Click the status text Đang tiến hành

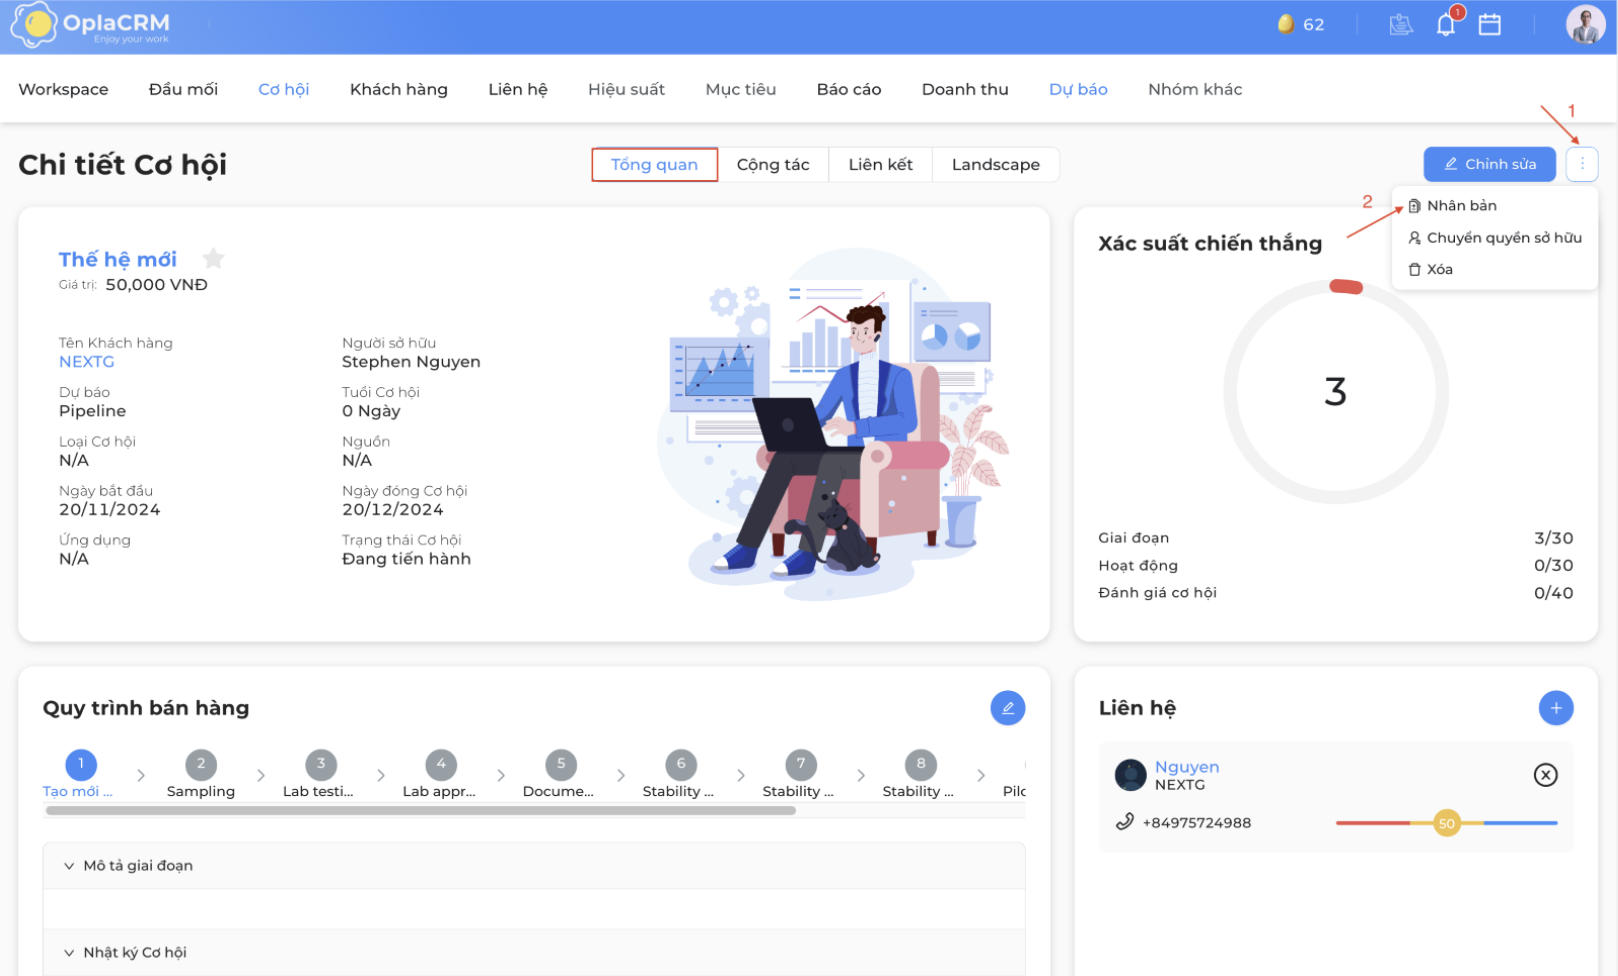(406, 559)
